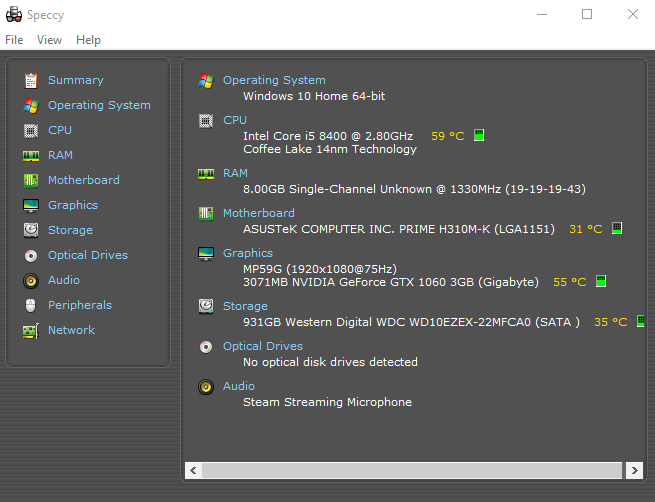Go to Operating System section in sidebar
This screenshot has height=502, width=655.
coord(99,105)
